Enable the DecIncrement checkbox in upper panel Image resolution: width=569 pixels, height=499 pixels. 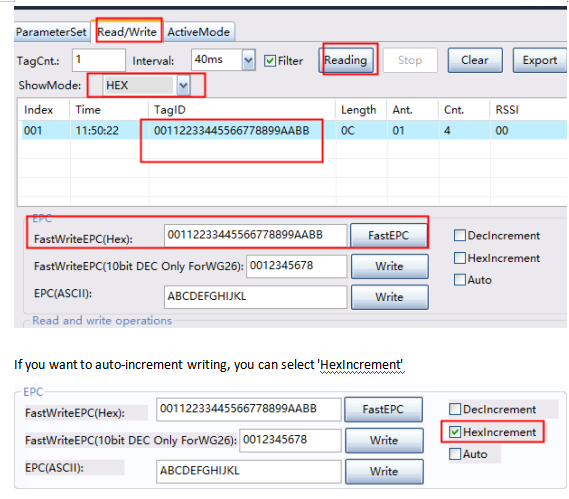click(459, 235)
